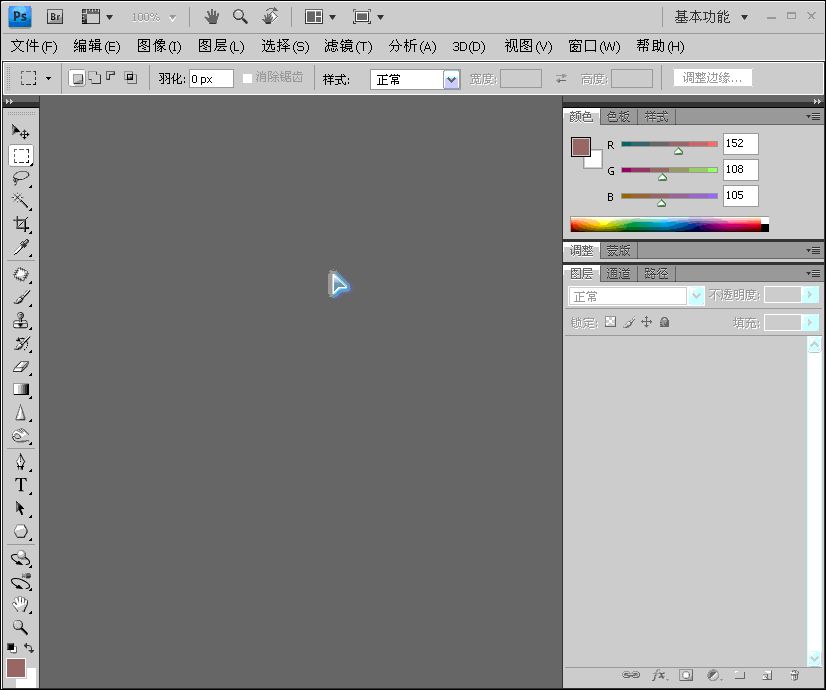Viewport: 826px width, 690px height.
Task: Select the Lasso tool
Action: click(20, 178)
